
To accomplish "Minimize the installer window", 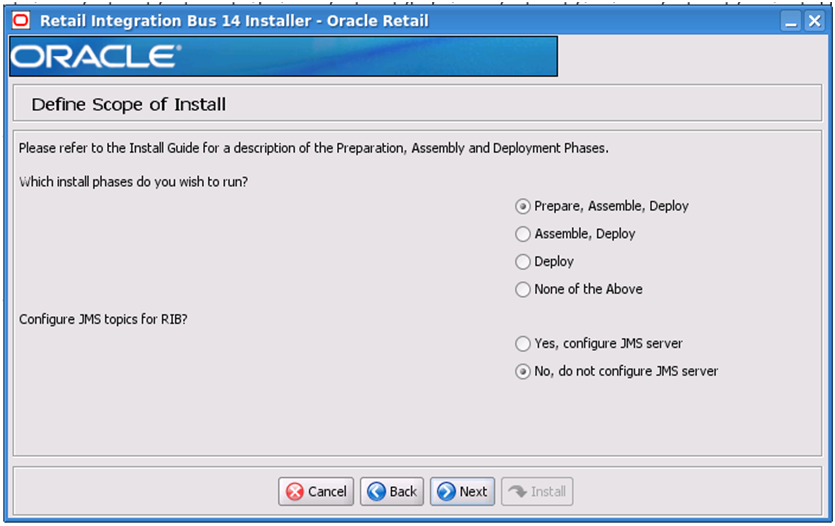I will [x=791, y=21].
